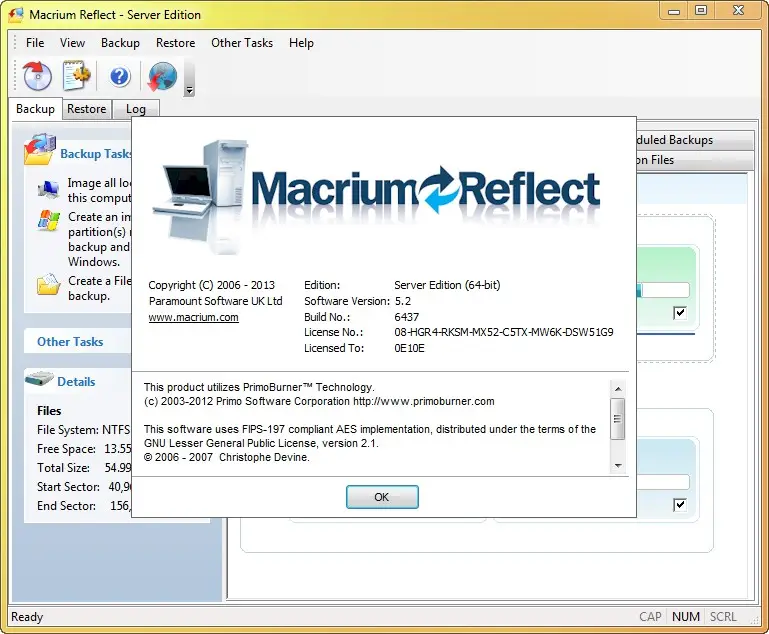Open the Help menu
This screenshot has height=634, width=769.
point(301,43)
